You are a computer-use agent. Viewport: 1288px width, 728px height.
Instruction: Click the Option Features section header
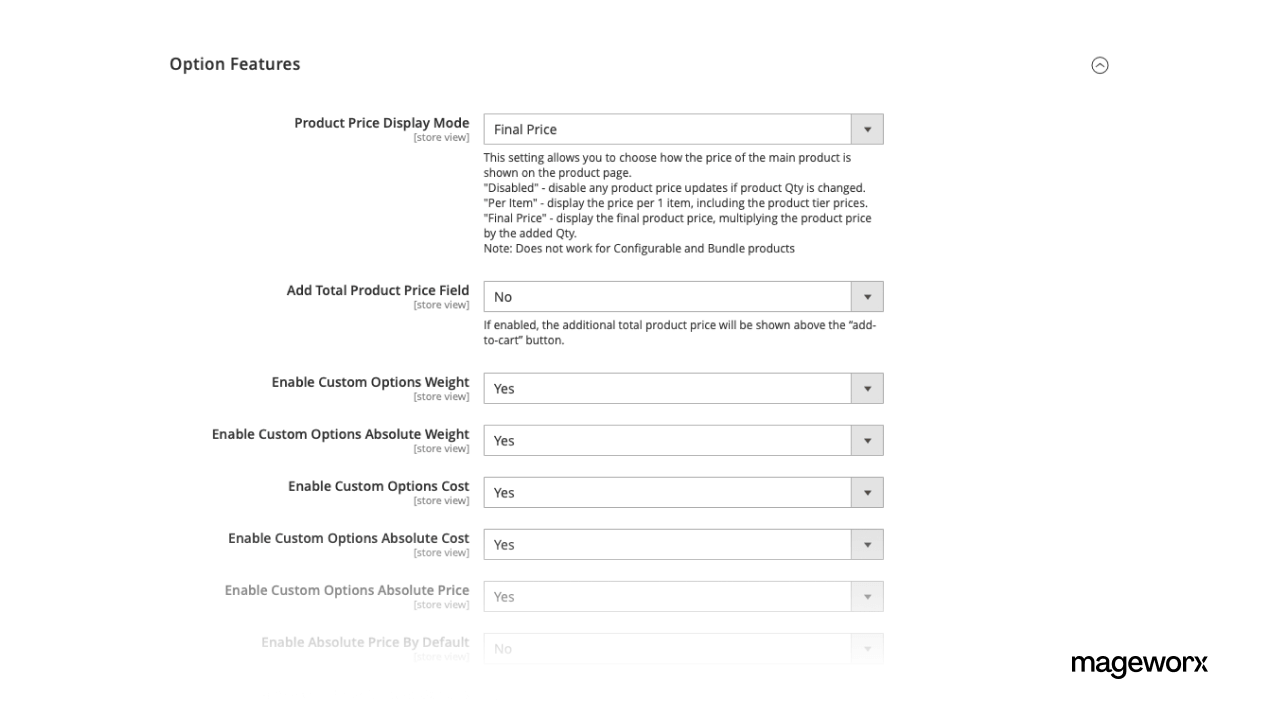pyautogui.click(x=234, y=63)
